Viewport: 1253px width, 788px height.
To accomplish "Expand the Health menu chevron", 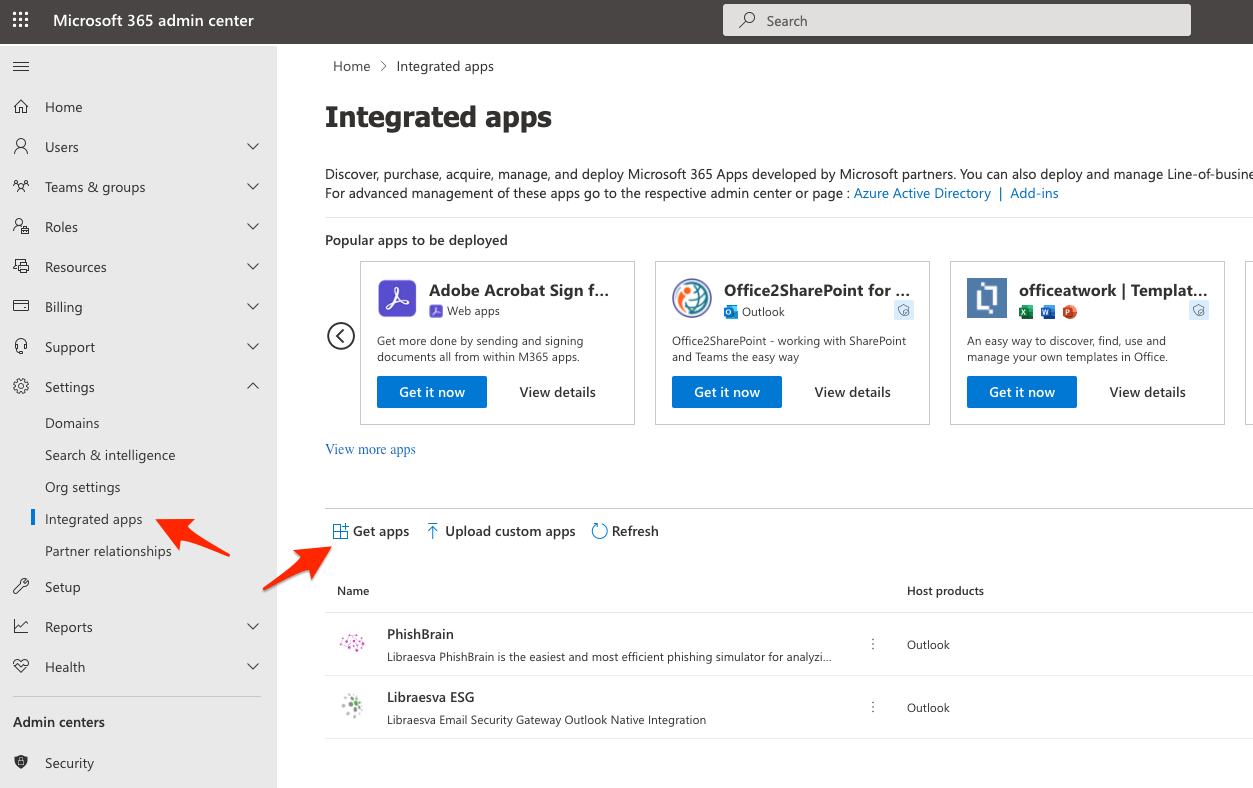I will click(253, 667).
